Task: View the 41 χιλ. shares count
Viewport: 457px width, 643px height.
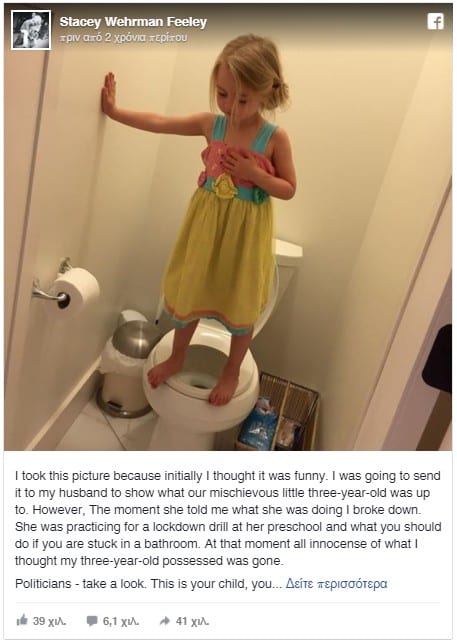Action: click(x=192, y=621)
